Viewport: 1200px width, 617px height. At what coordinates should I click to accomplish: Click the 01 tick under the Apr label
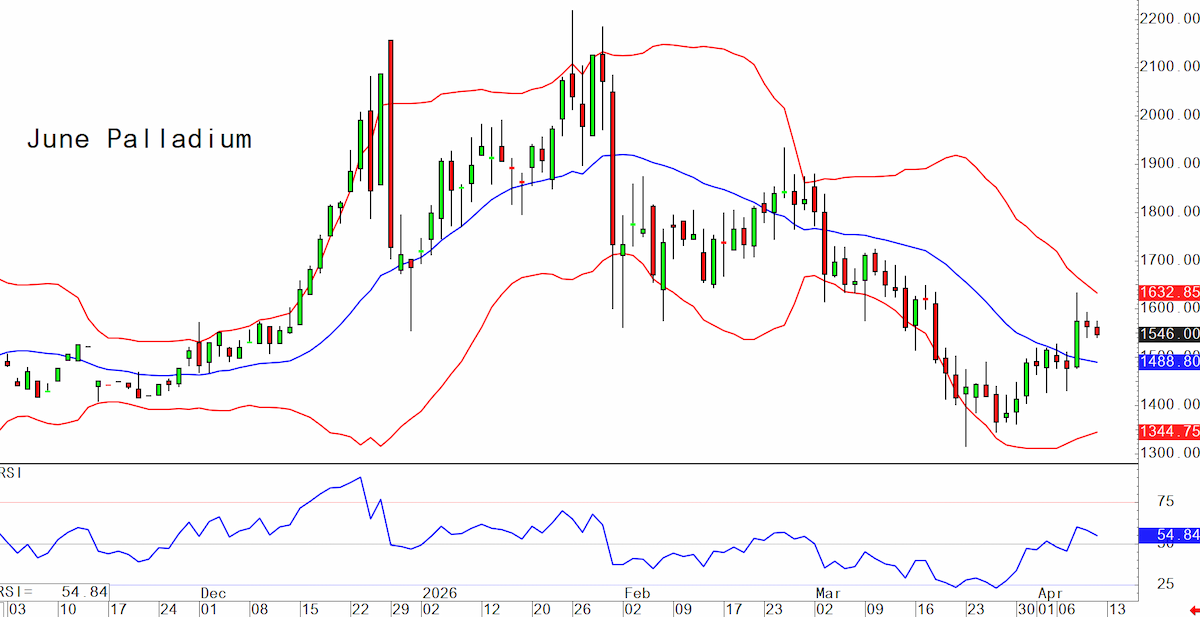(1044, 609)
